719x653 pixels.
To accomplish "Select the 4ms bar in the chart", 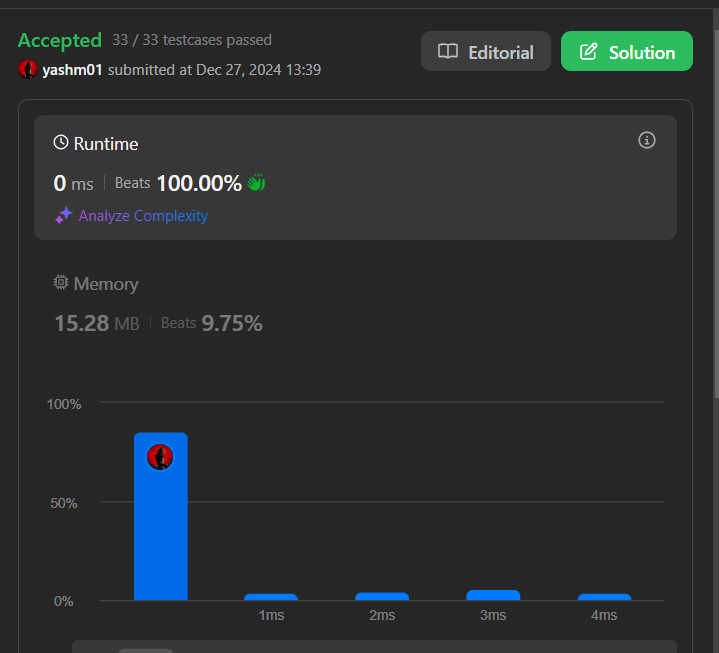I will tap(604, 597).
